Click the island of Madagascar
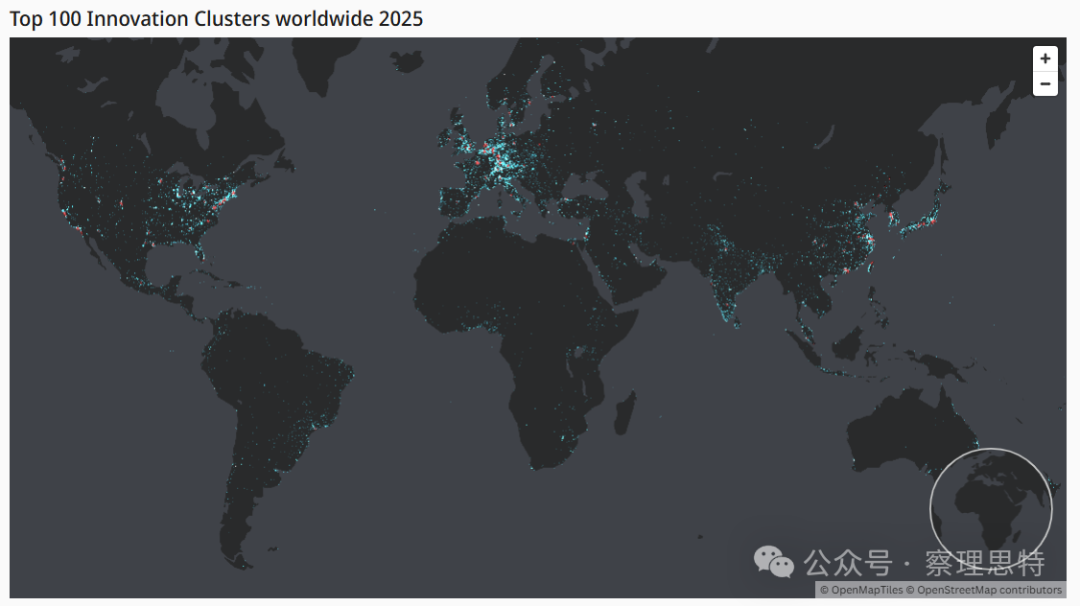1080x606 pixels. 625,411
